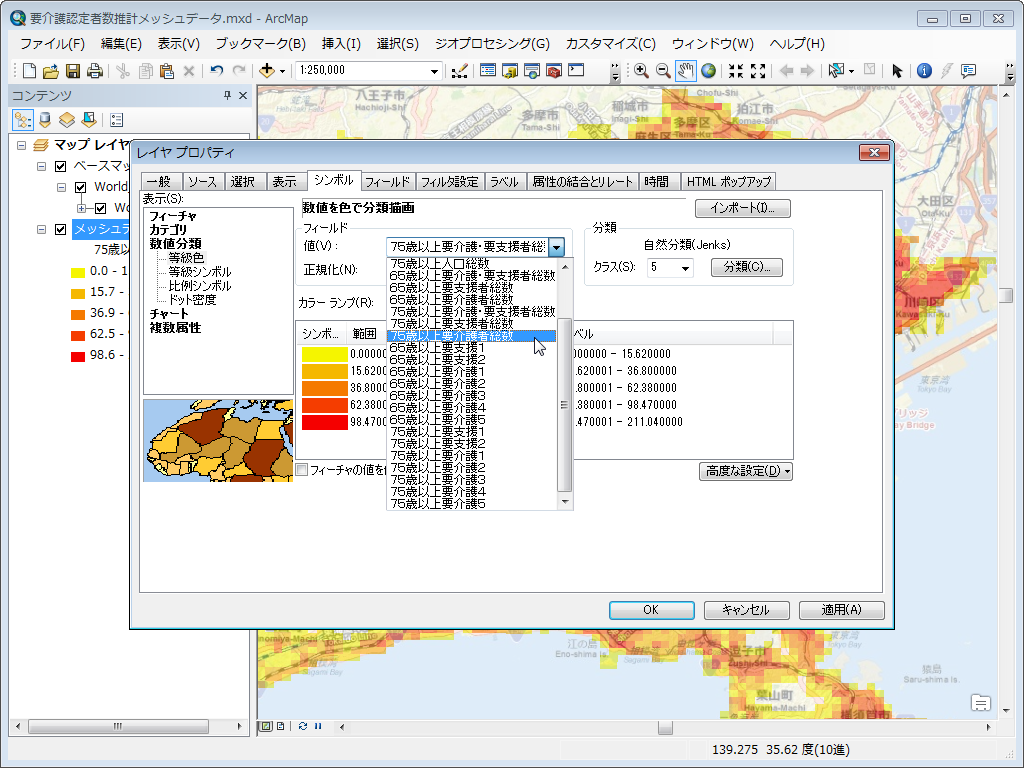
Task: Toggle the World group layer checkbox
Action: [81, 187]
